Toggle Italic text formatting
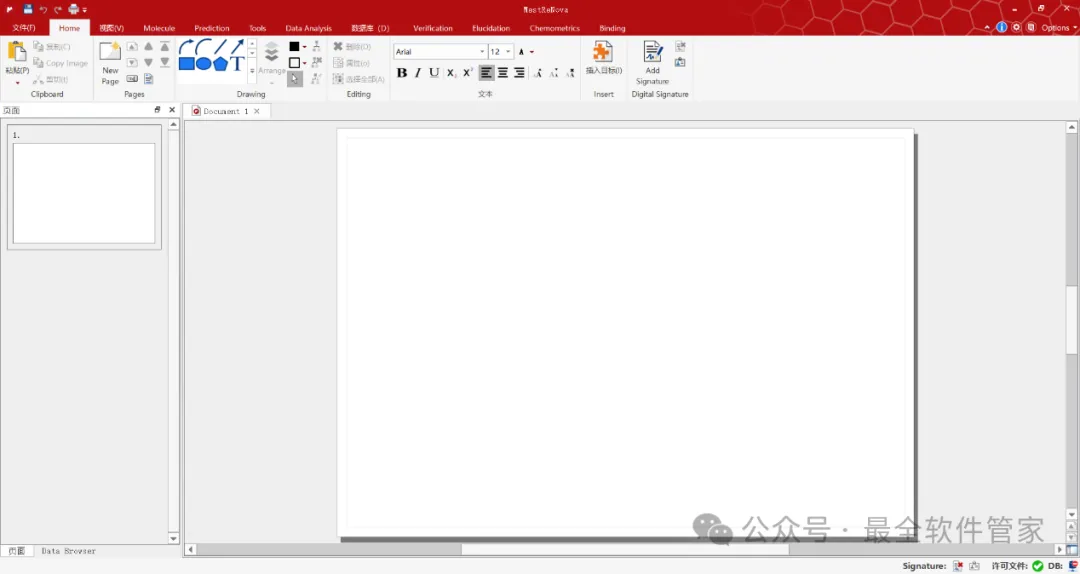Viewport: 1080px width, 574px height. [417, 72]
